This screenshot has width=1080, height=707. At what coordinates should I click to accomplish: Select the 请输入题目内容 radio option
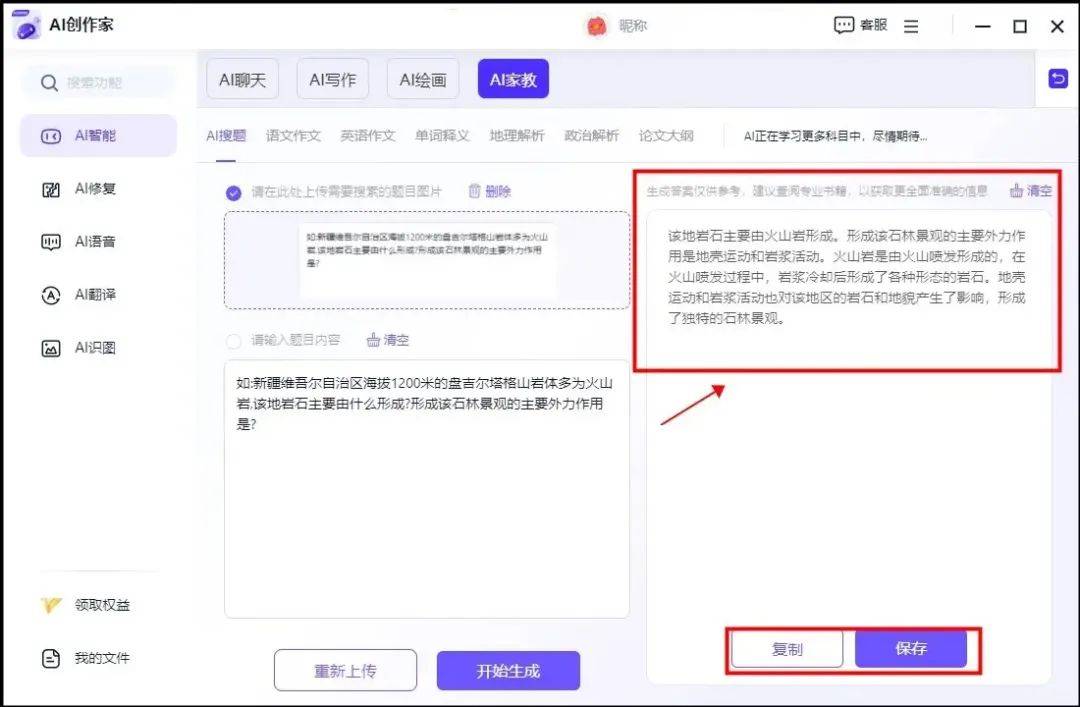[233, 341]
